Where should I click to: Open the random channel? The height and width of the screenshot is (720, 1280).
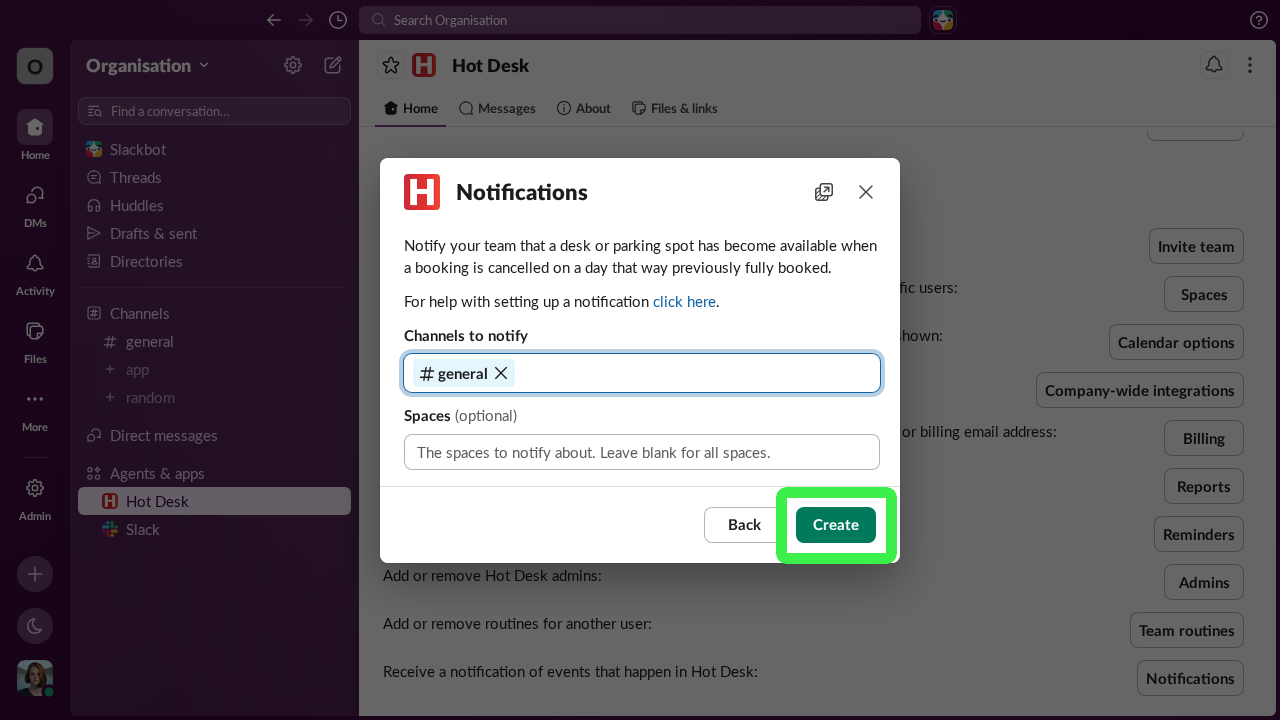tap(214, 397)
